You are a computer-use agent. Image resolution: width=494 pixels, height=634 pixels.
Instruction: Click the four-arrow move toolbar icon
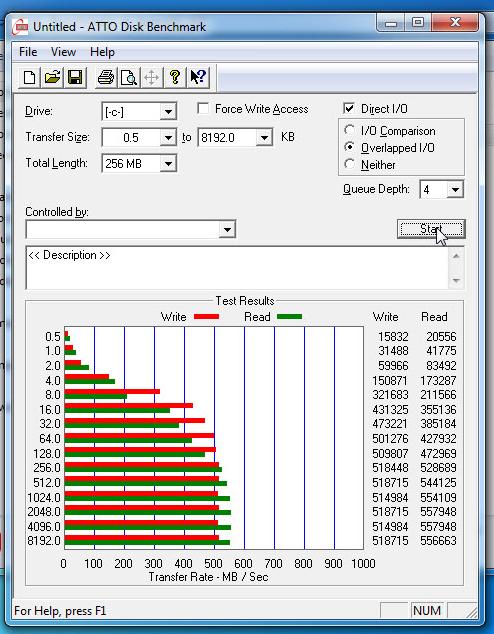[x=152, y=77]
